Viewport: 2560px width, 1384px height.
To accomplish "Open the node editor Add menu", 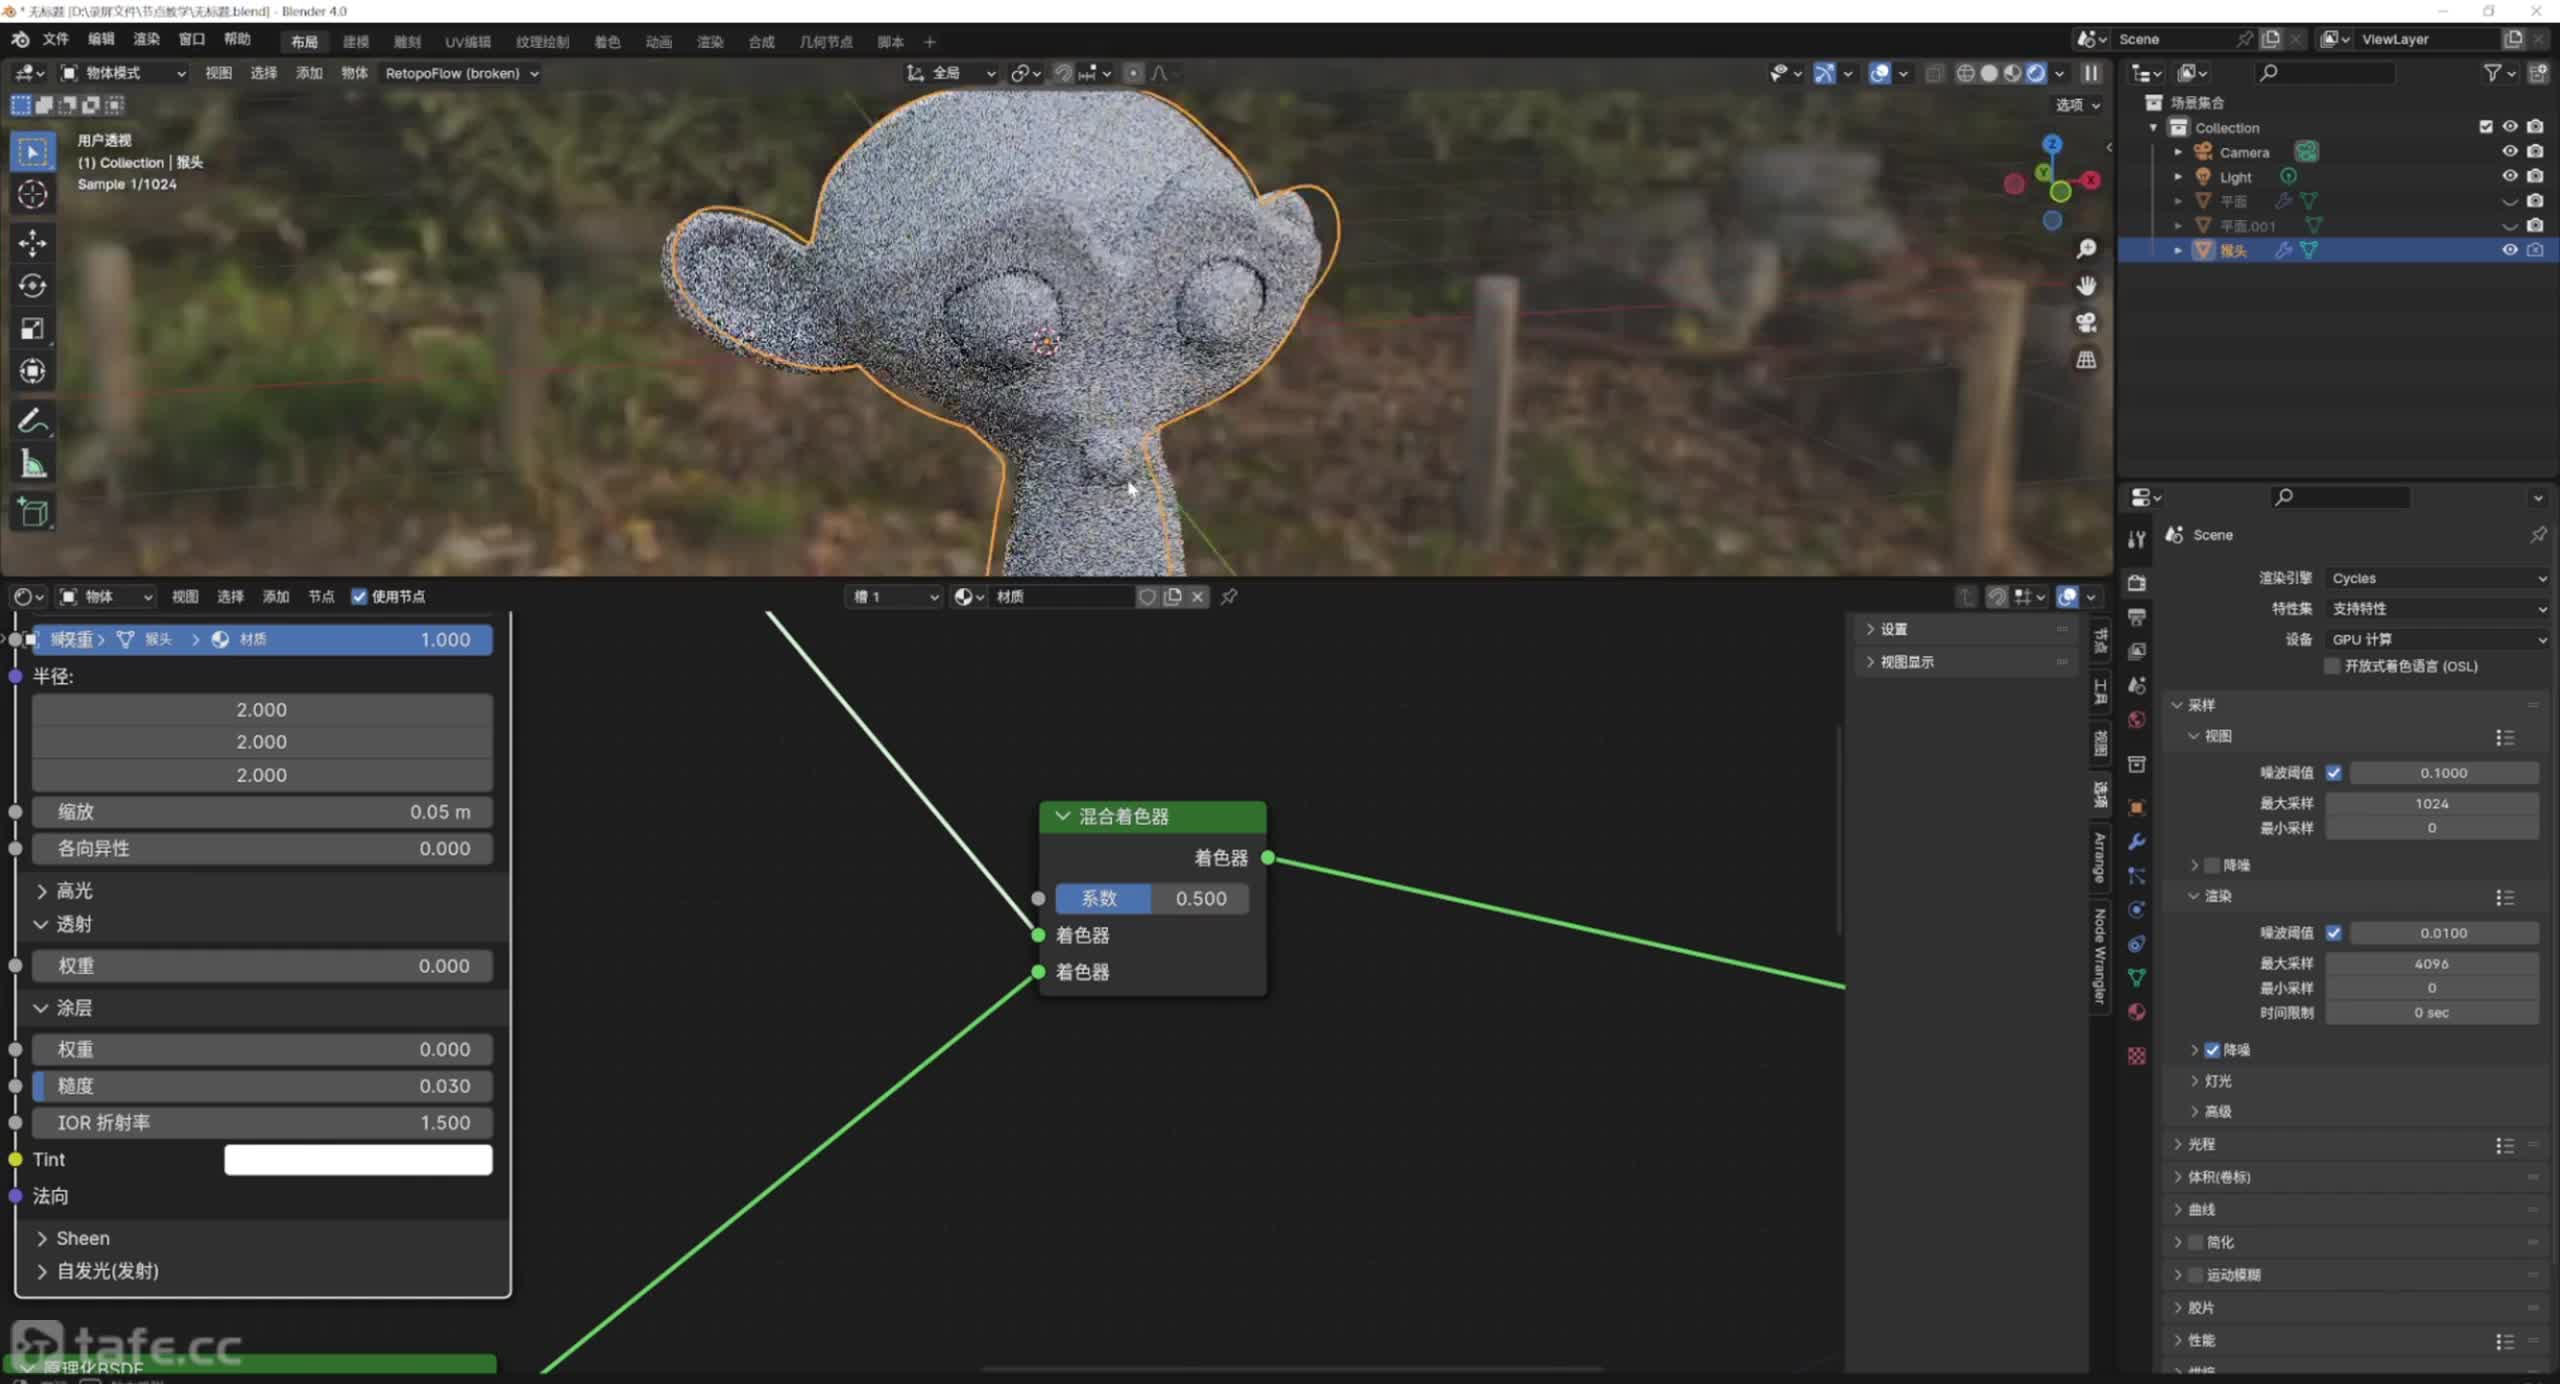I will [x=276, y=596].
